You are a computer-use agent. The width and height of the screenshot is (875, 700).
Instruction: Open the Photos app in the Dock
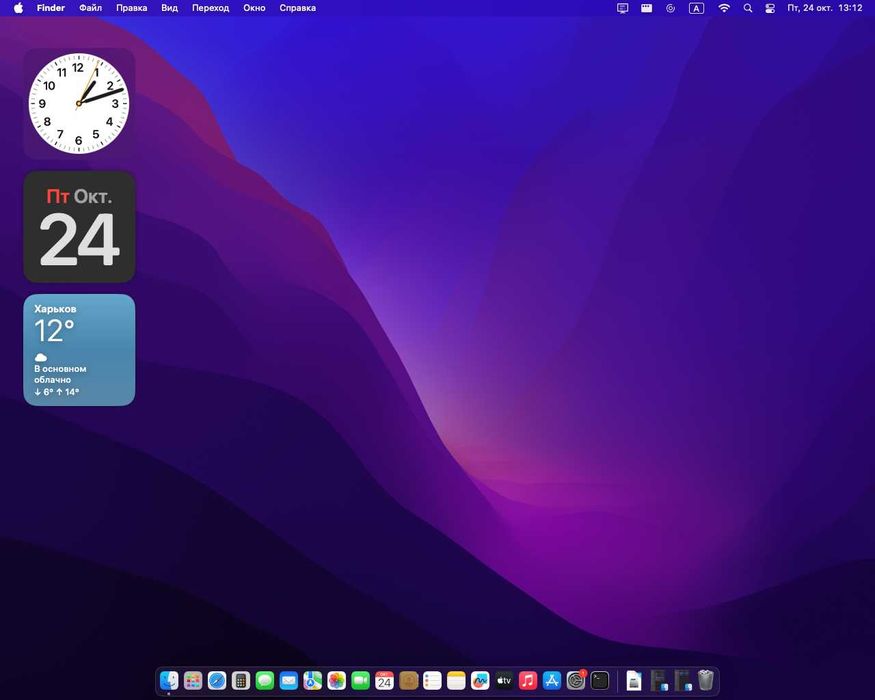[x=336, y=680]
